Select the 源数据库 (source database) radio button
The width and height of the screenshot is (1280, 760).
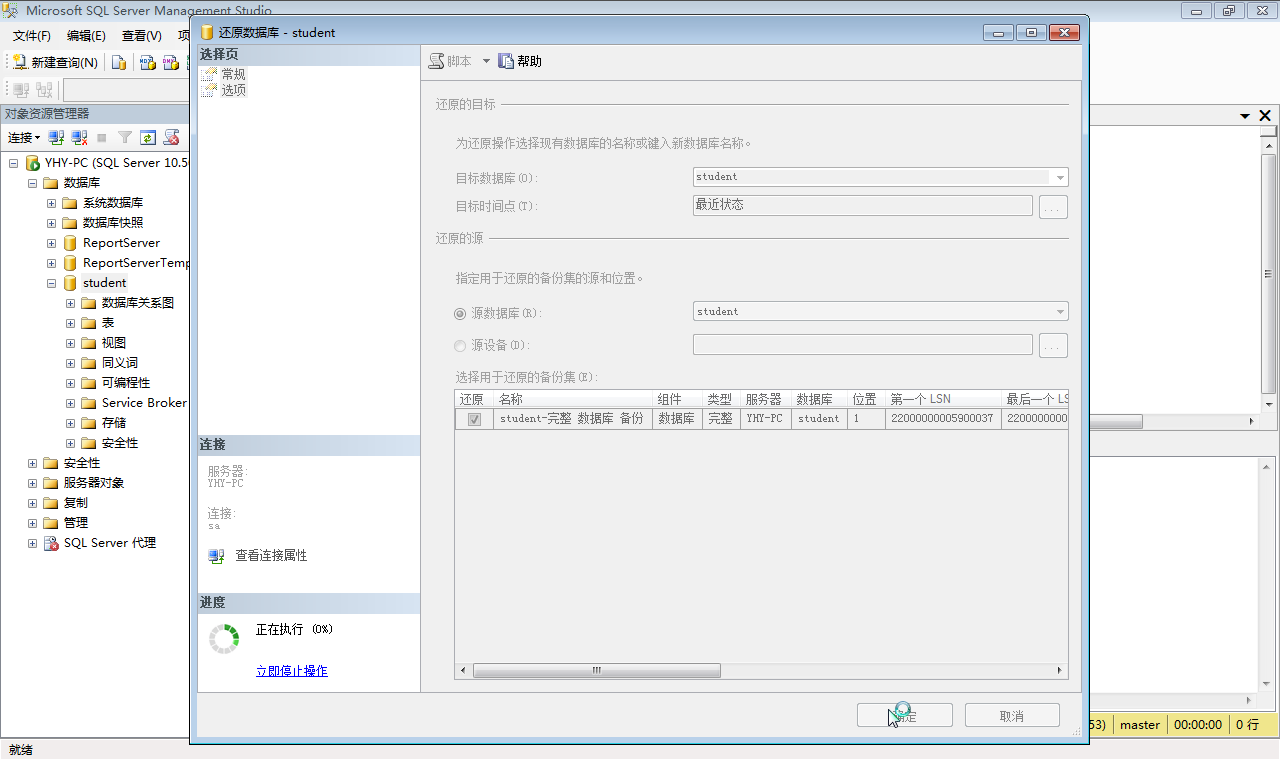coord(460,313)
